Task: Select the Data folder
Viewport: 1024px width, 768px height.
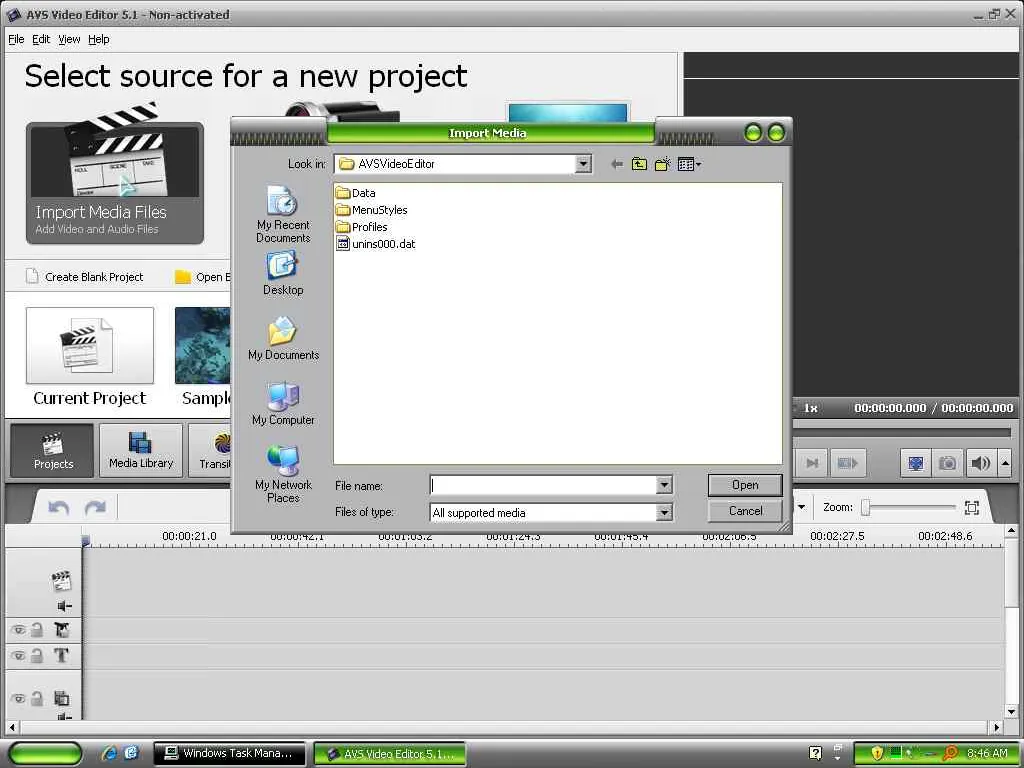Action: coord(355,193)
